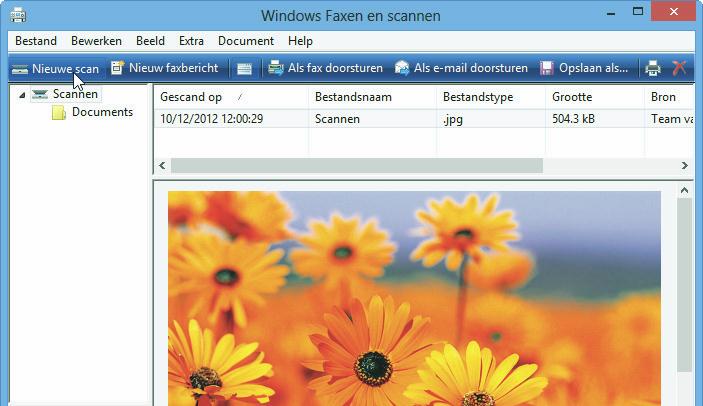Forward scan via Als e-mail doorsturen
This screenshot has height=406, width=703.
tap(402, 68)
